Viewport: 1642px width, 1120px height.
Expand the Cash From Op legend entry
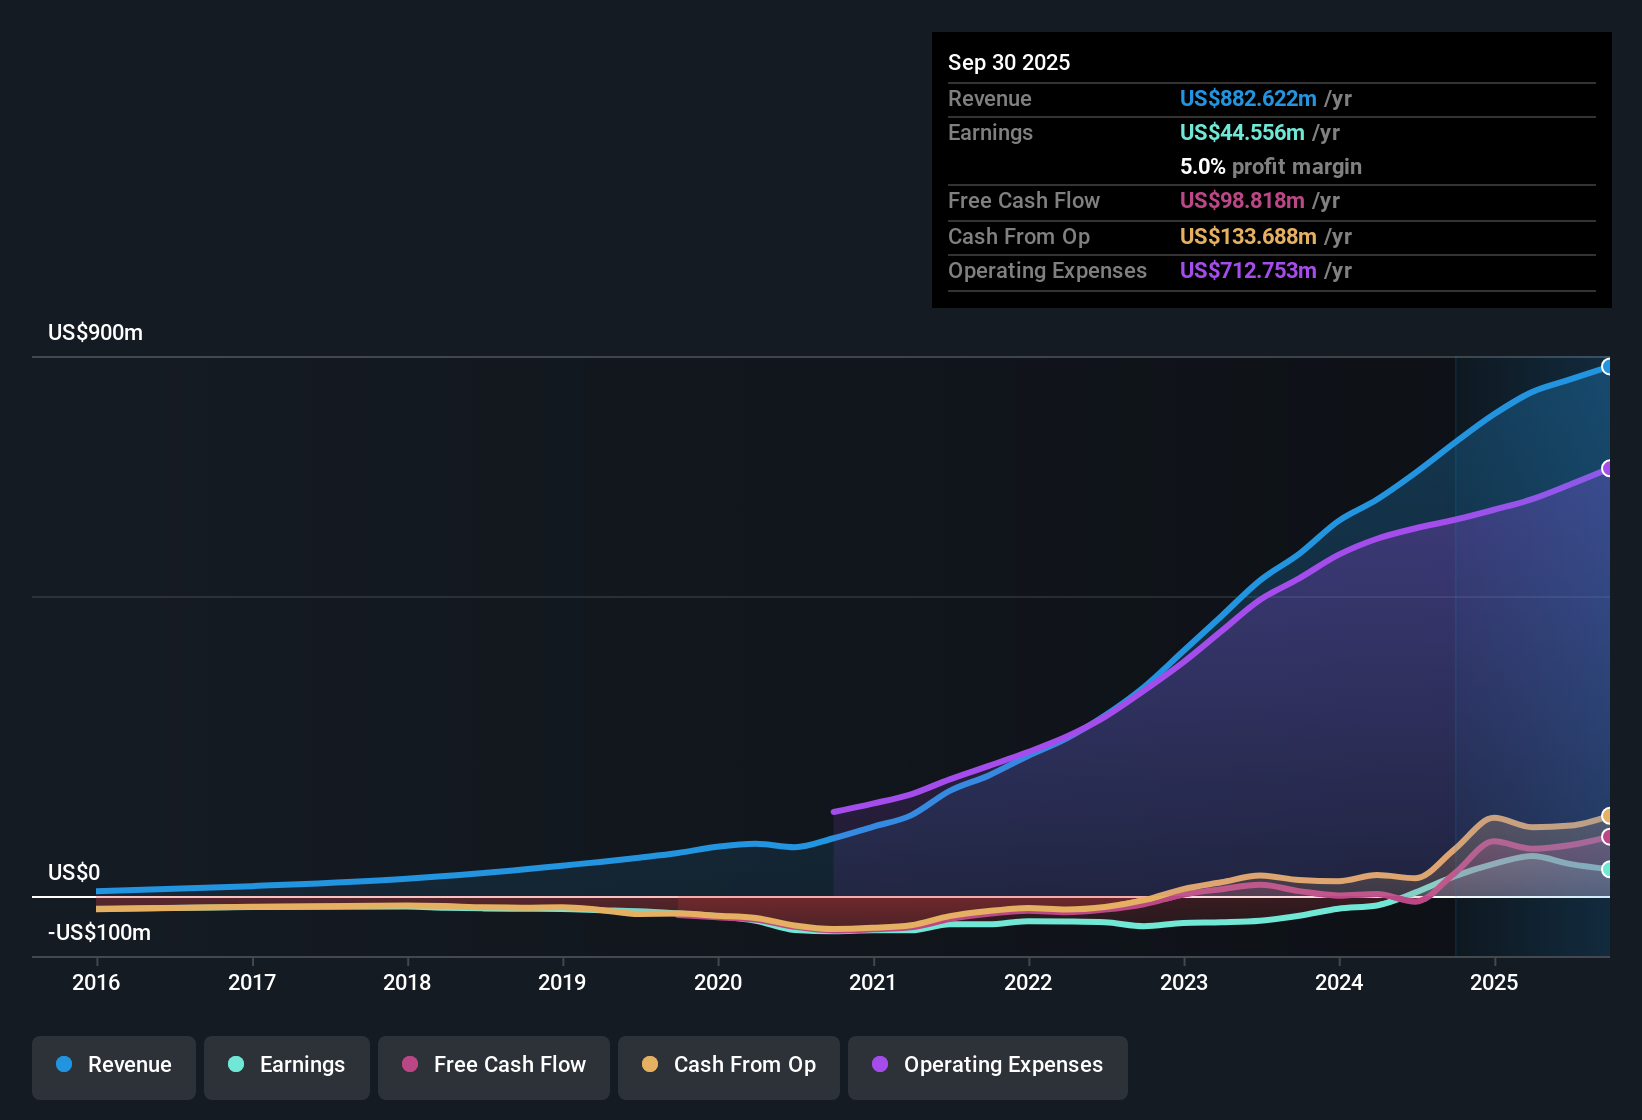(728, 1065)
